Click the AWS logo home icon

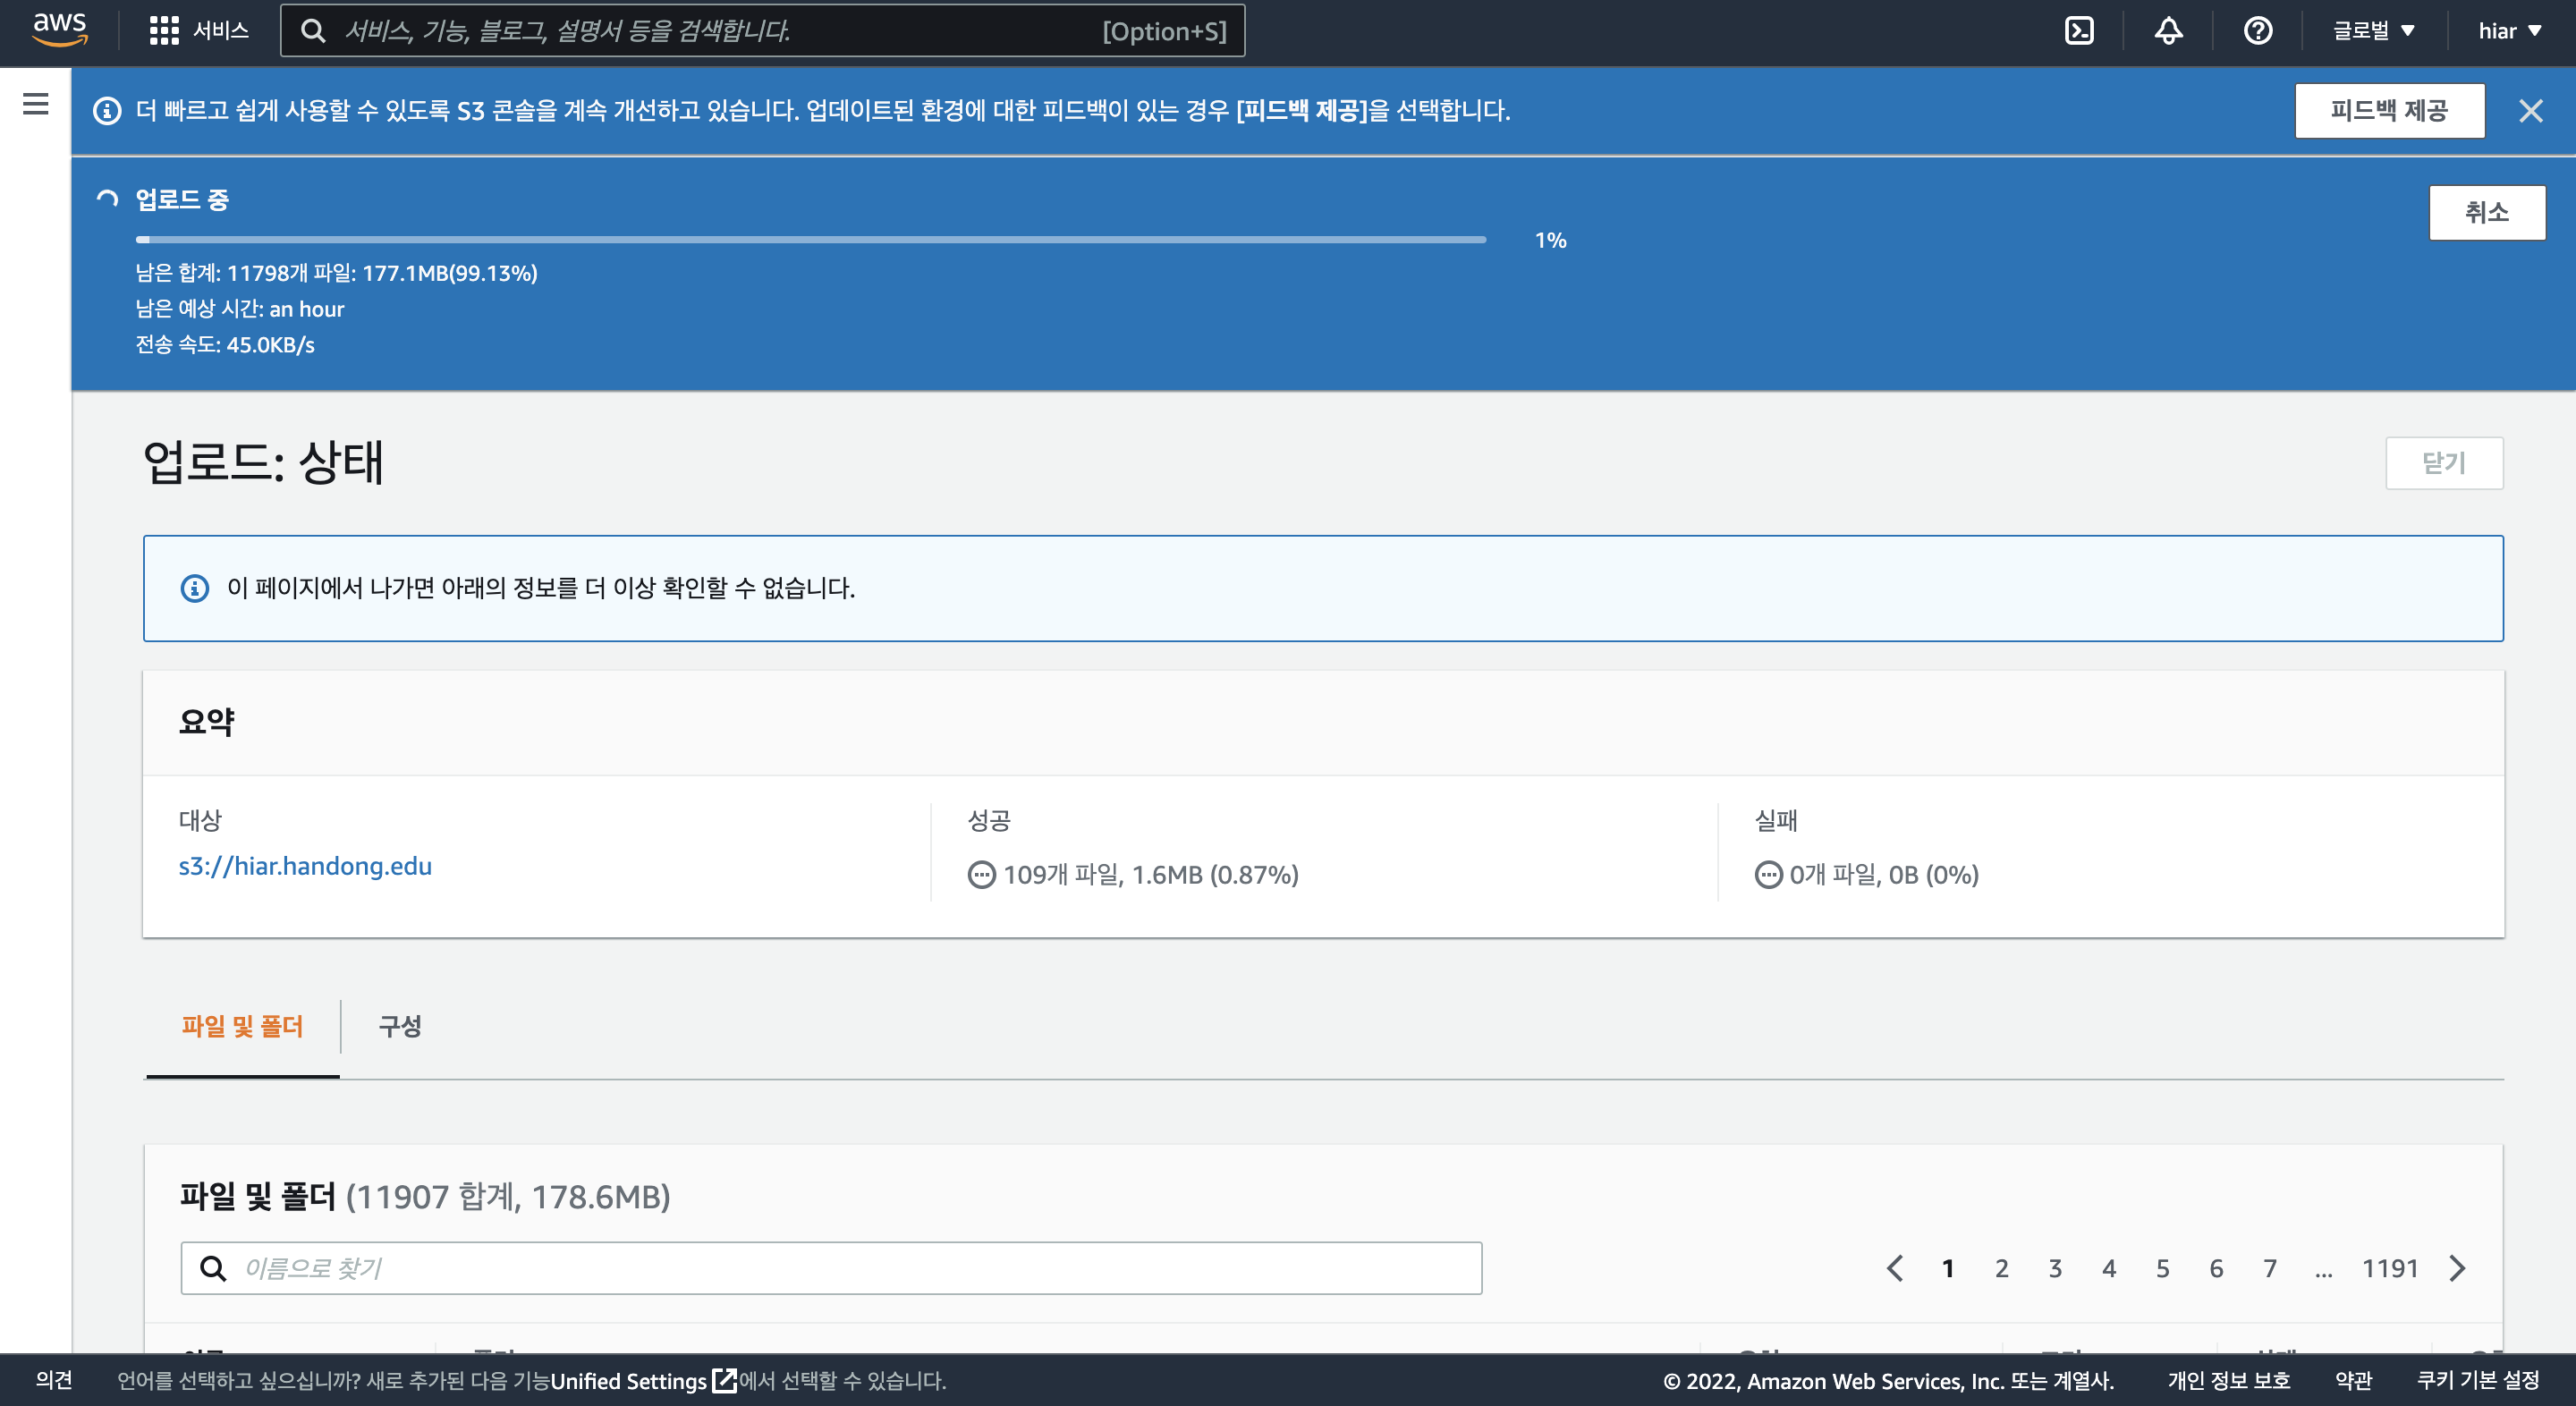point(60,30)
